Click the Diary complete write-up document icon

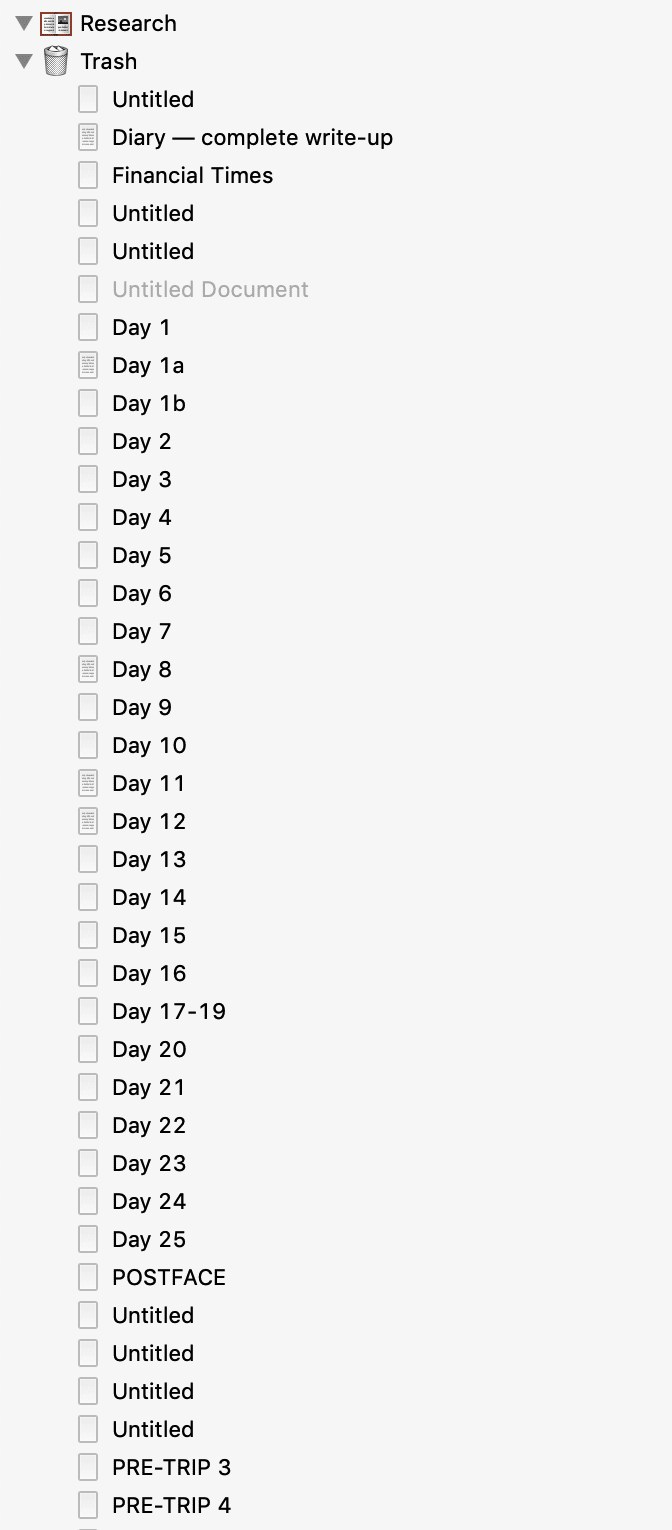point(88,137)
